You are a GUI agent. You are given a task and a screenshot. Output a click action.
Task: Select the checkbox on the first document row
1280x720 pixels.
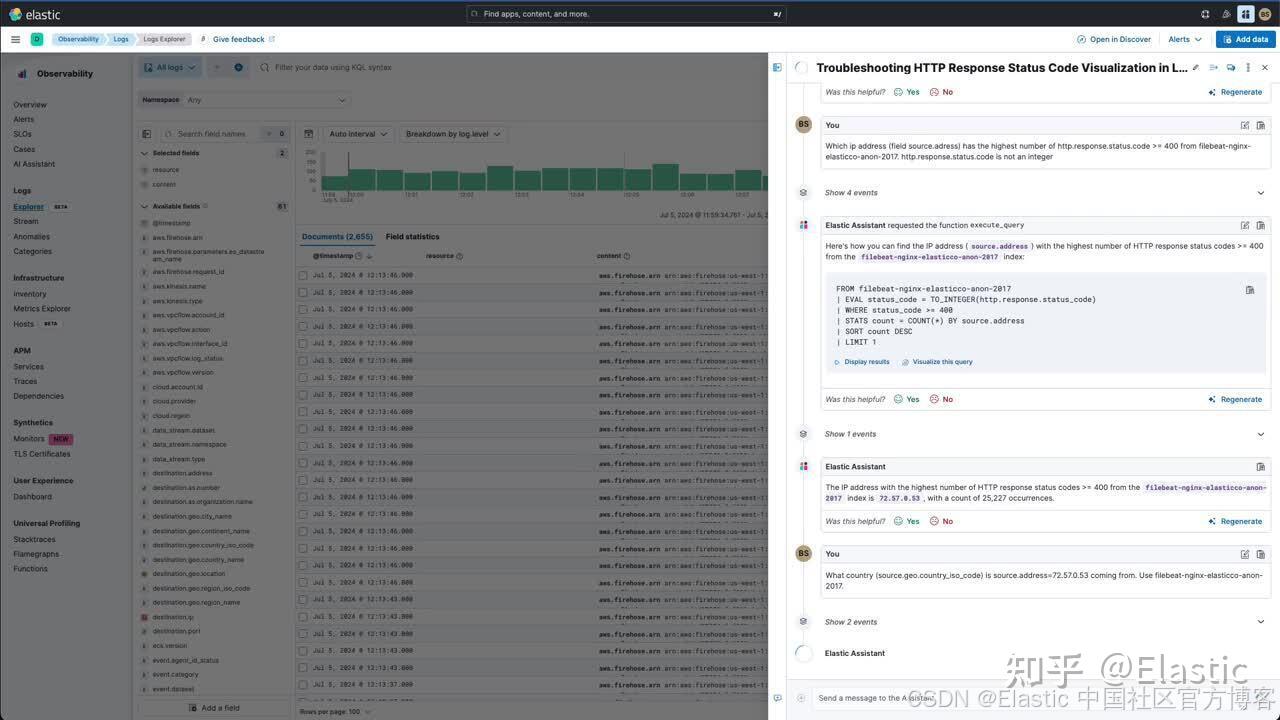(303, 275)
